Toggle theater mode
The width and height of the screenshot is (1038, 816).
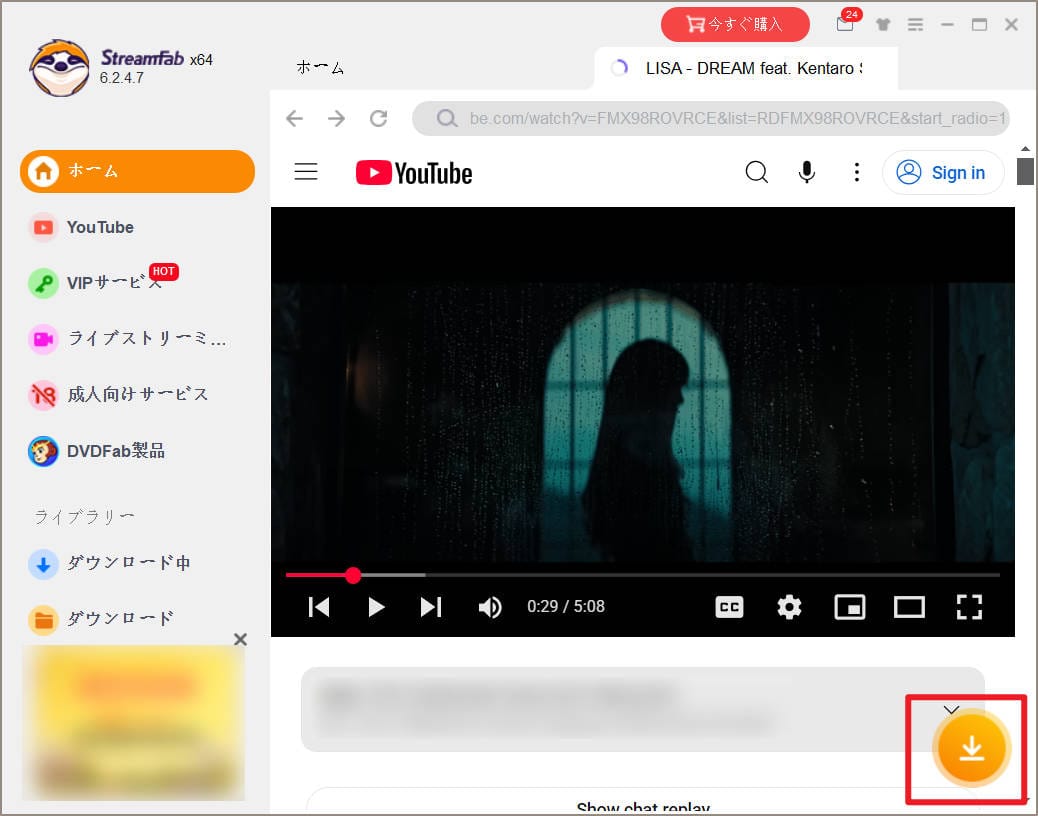point(909,607)
